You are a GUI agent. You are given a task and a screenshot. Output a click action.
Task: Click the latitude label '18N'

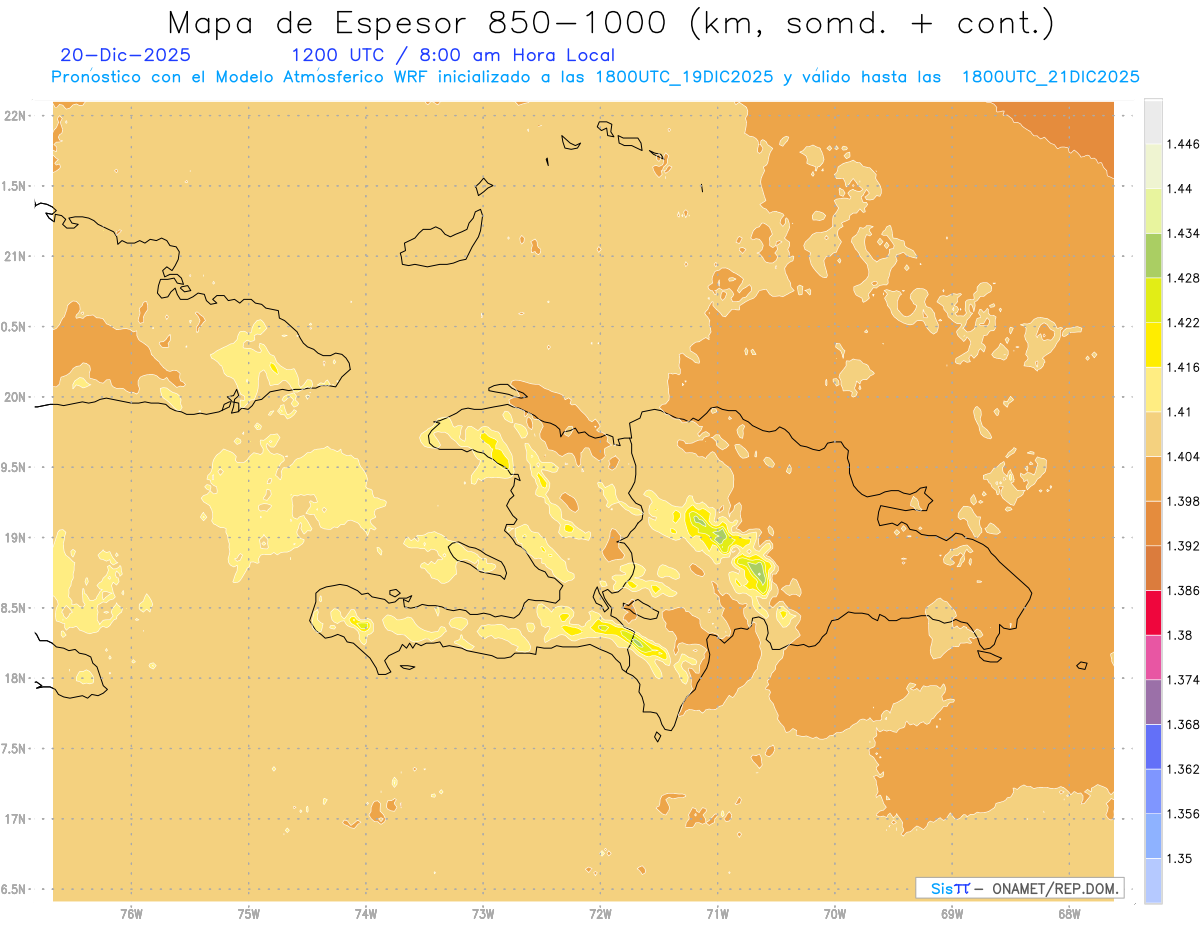pos(17,678)
